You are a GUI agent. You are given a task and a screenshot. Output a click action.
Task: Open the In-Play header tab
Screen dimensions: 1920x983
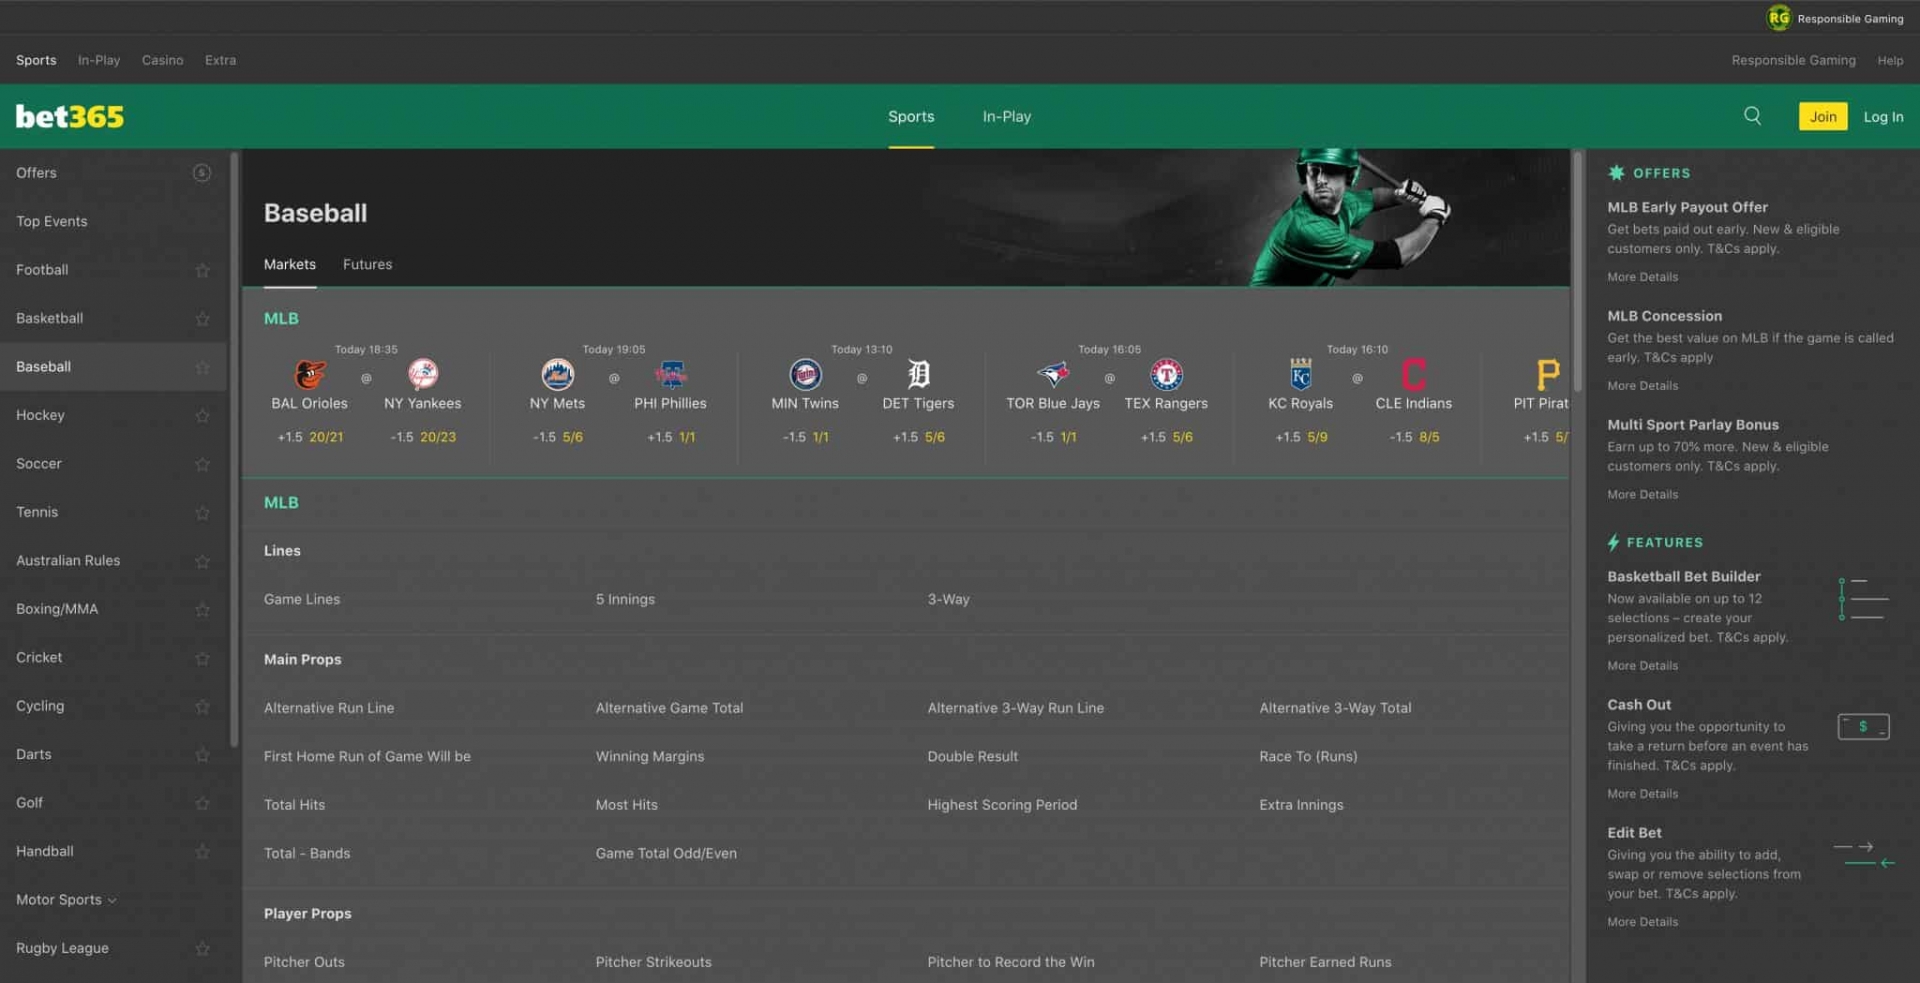tap(1006, 117)
